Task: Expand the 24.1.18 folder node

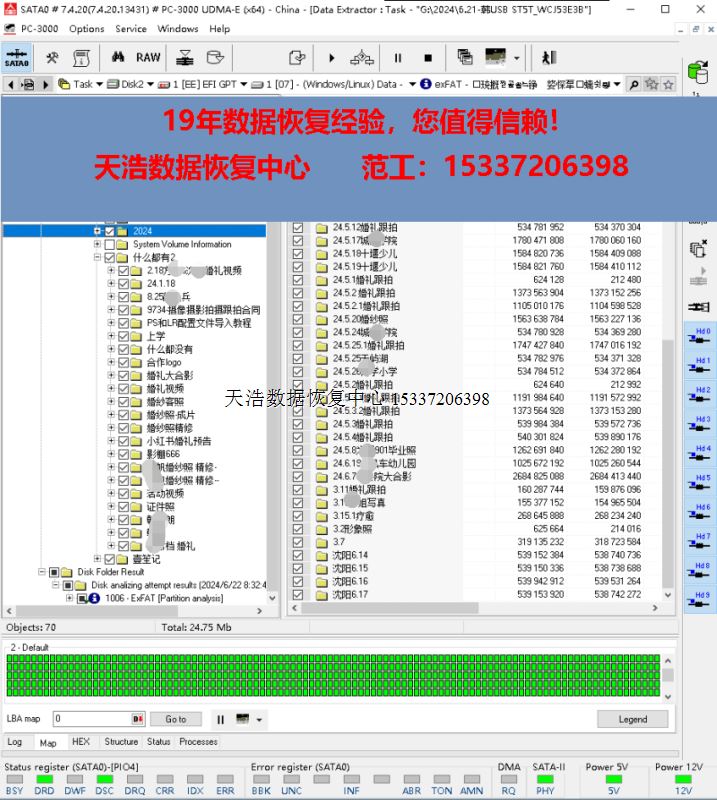Action: click(x=111, y=284)
